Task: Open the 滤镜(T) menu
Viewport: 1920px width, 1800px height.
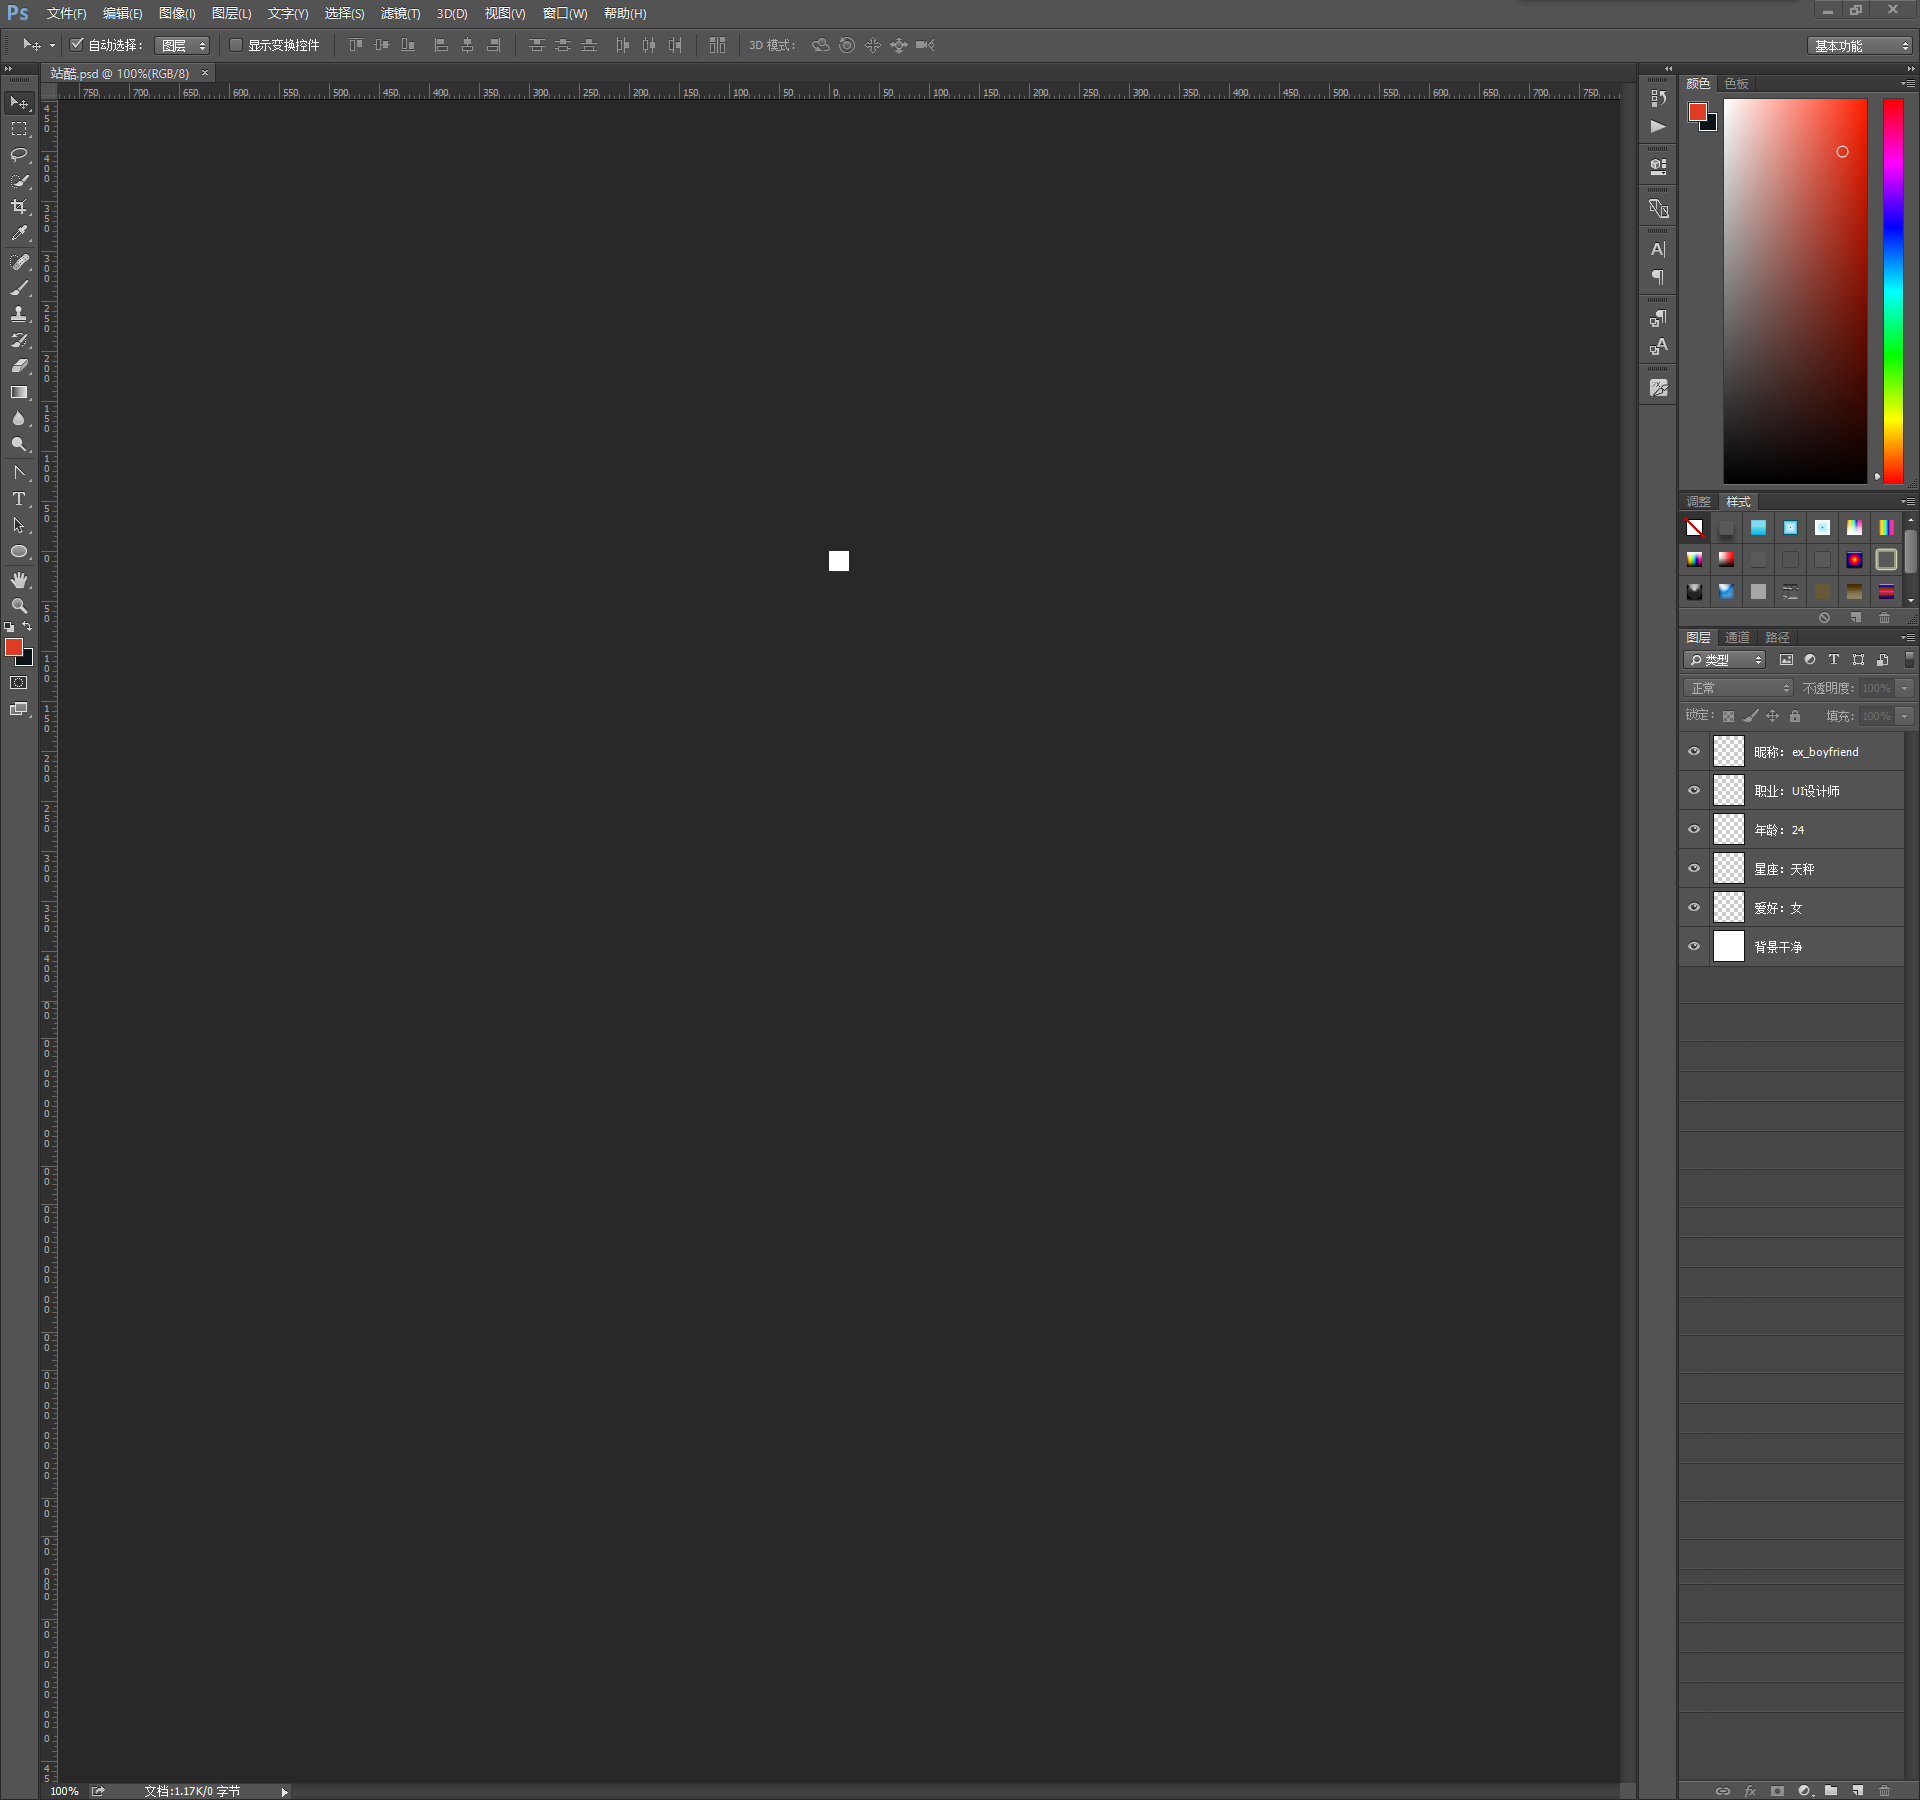Action: coord(400,14)
